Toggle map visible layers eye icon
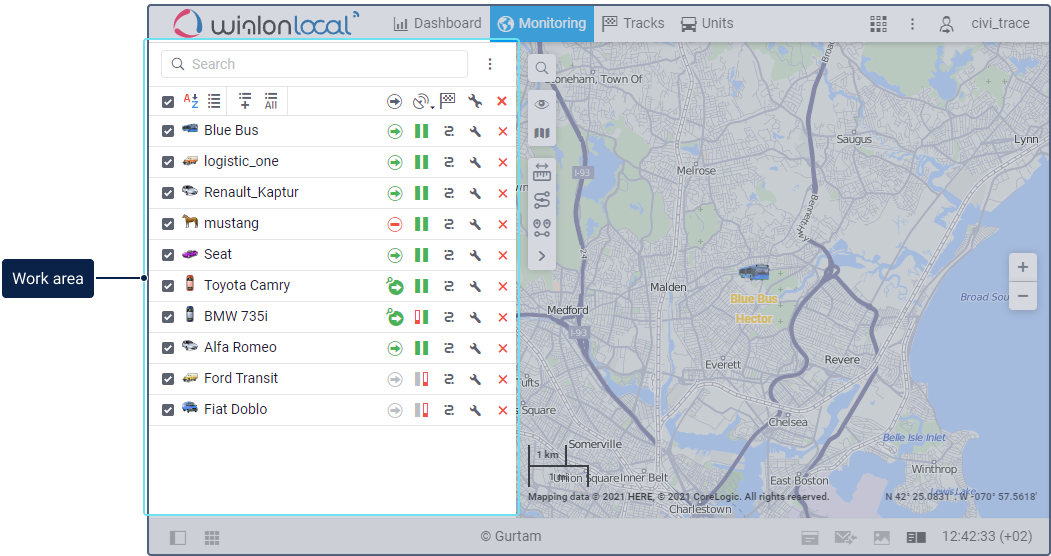Image resolution: width=1051 pixels, height=556 pixels. tap(542, 104)
